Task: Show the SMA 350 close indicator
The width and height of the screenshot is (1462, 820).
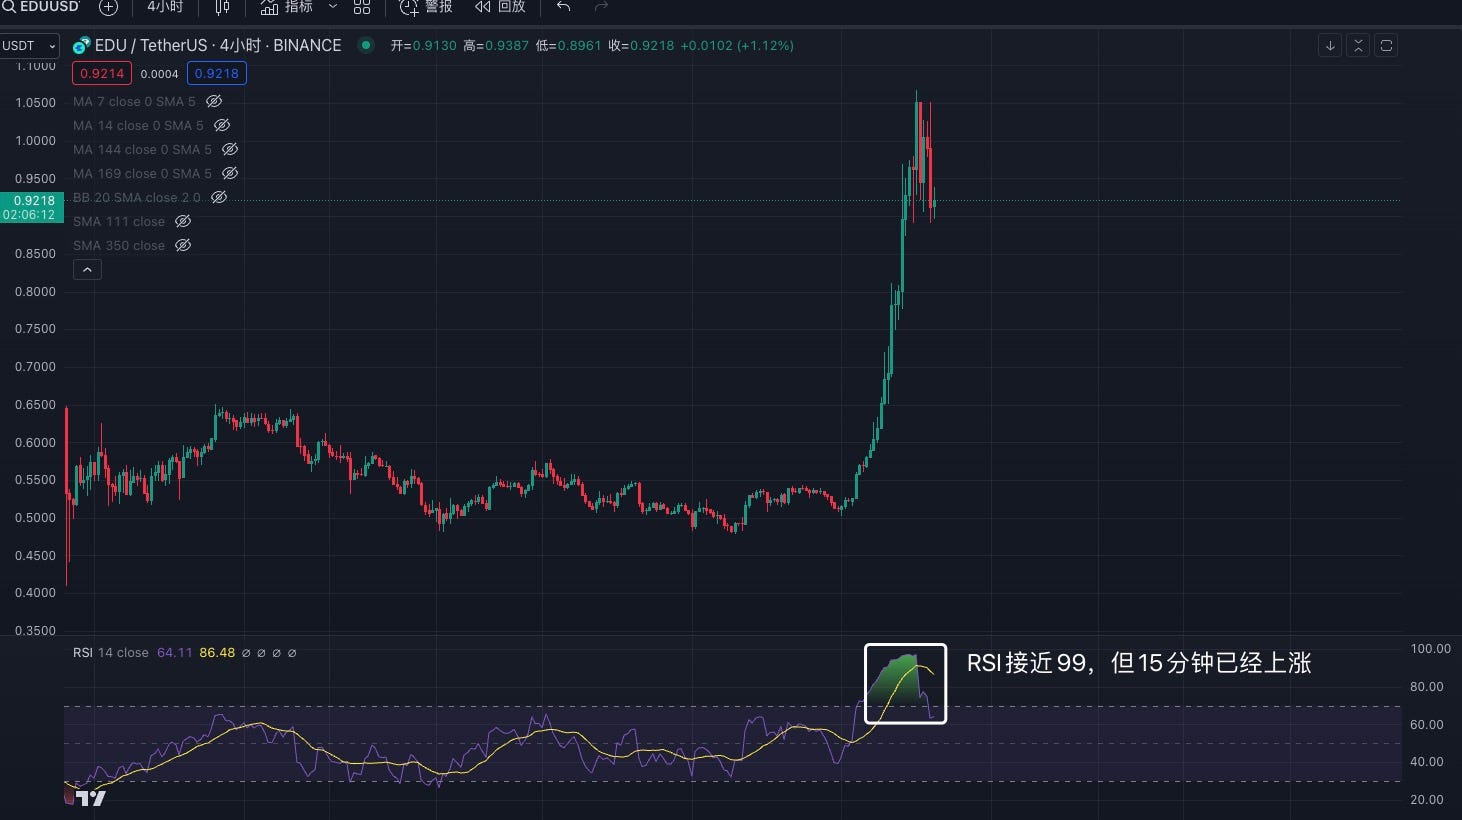Action: [183, 245]
